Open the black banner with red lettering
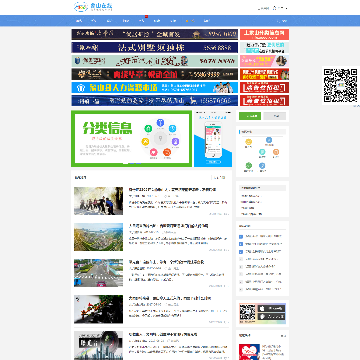Image resolution: width=360 pixels, height=360 pixels. (155, 74)
